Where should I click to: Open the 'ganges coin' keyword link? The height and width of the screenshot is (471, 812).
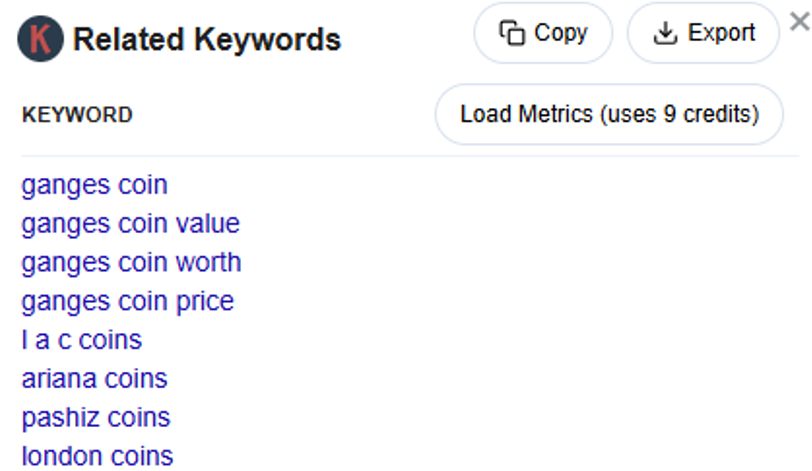tap(94, 185)
